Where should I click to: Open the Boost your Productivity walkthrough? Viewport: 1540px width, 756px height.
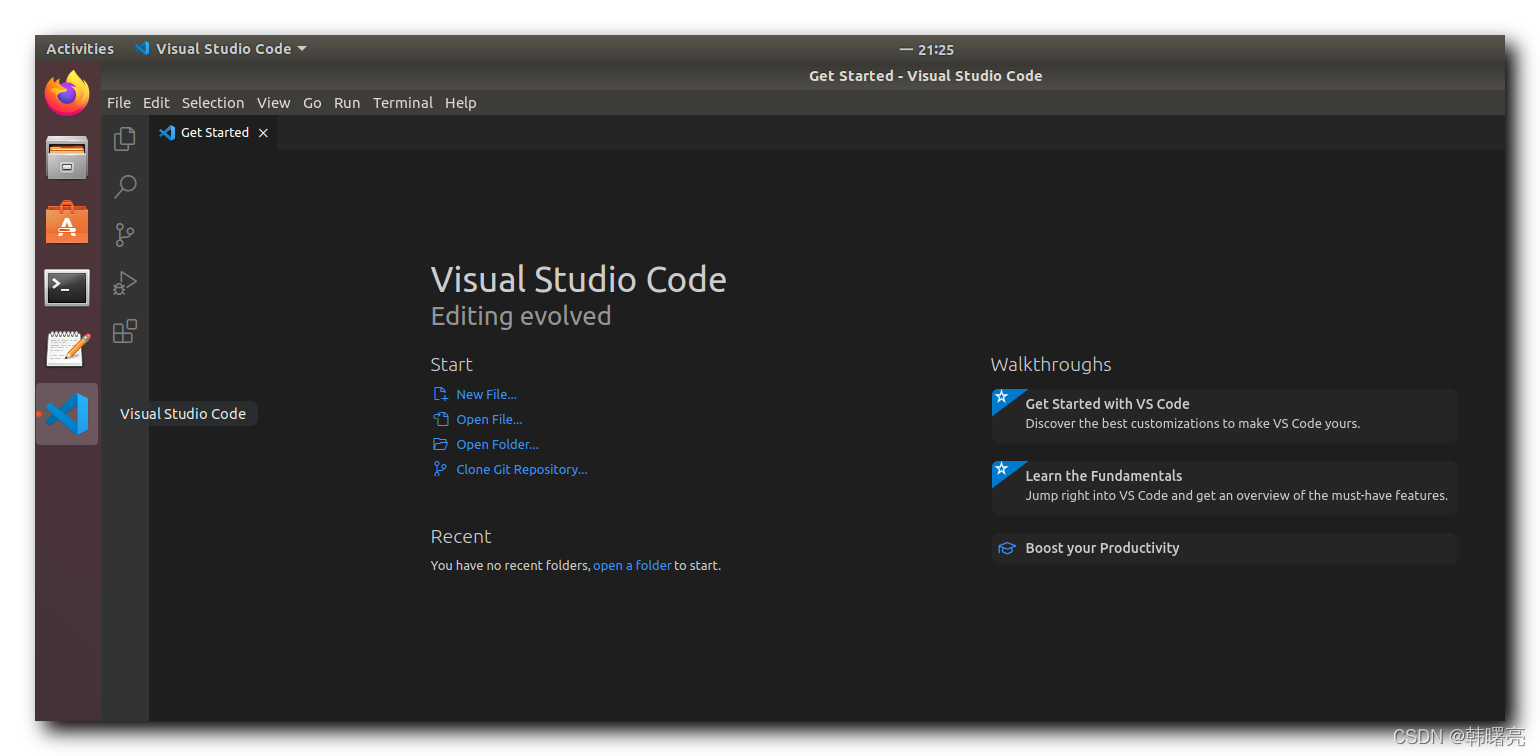1225,548
